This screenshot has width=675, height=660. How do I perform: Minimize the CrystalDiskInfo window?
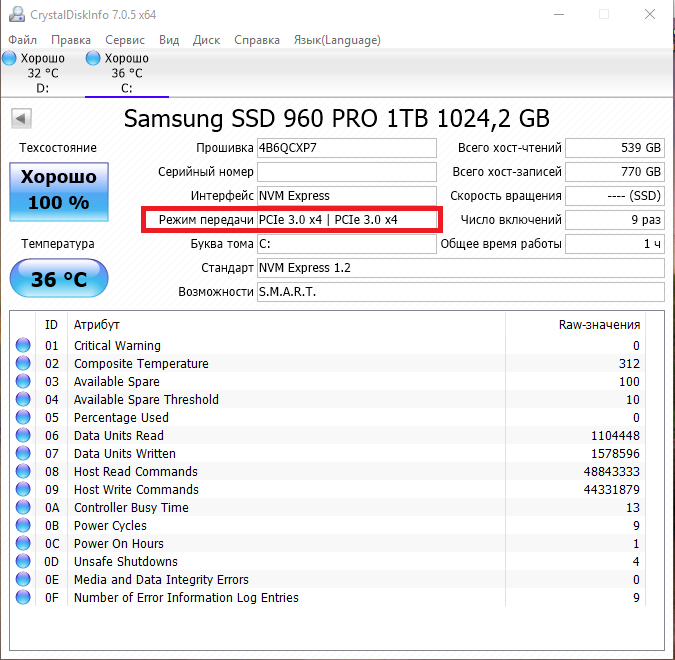[559, 14]
